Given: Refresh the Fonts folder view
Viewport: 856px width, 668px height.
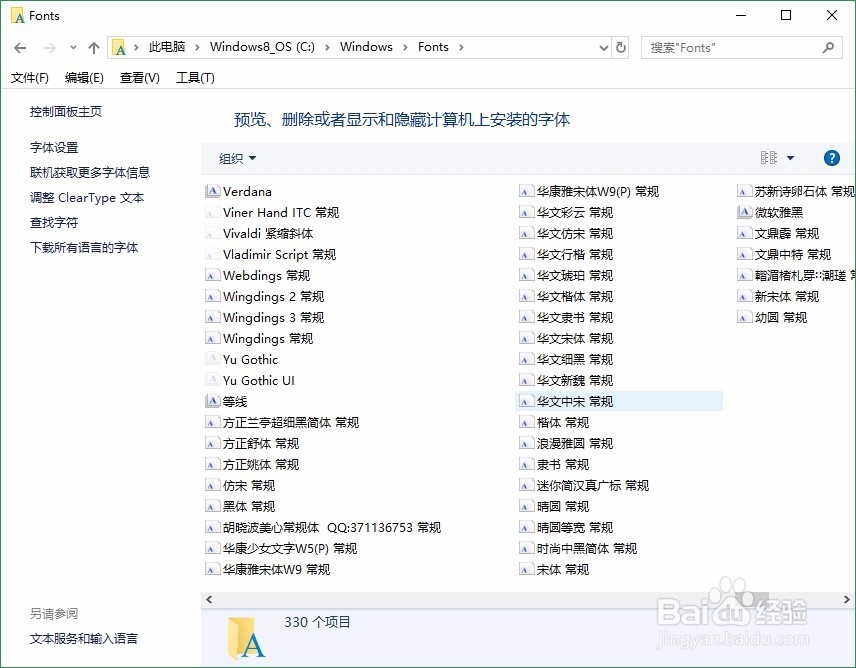Looking at the screenshot, I should click(x=621, y=47).
